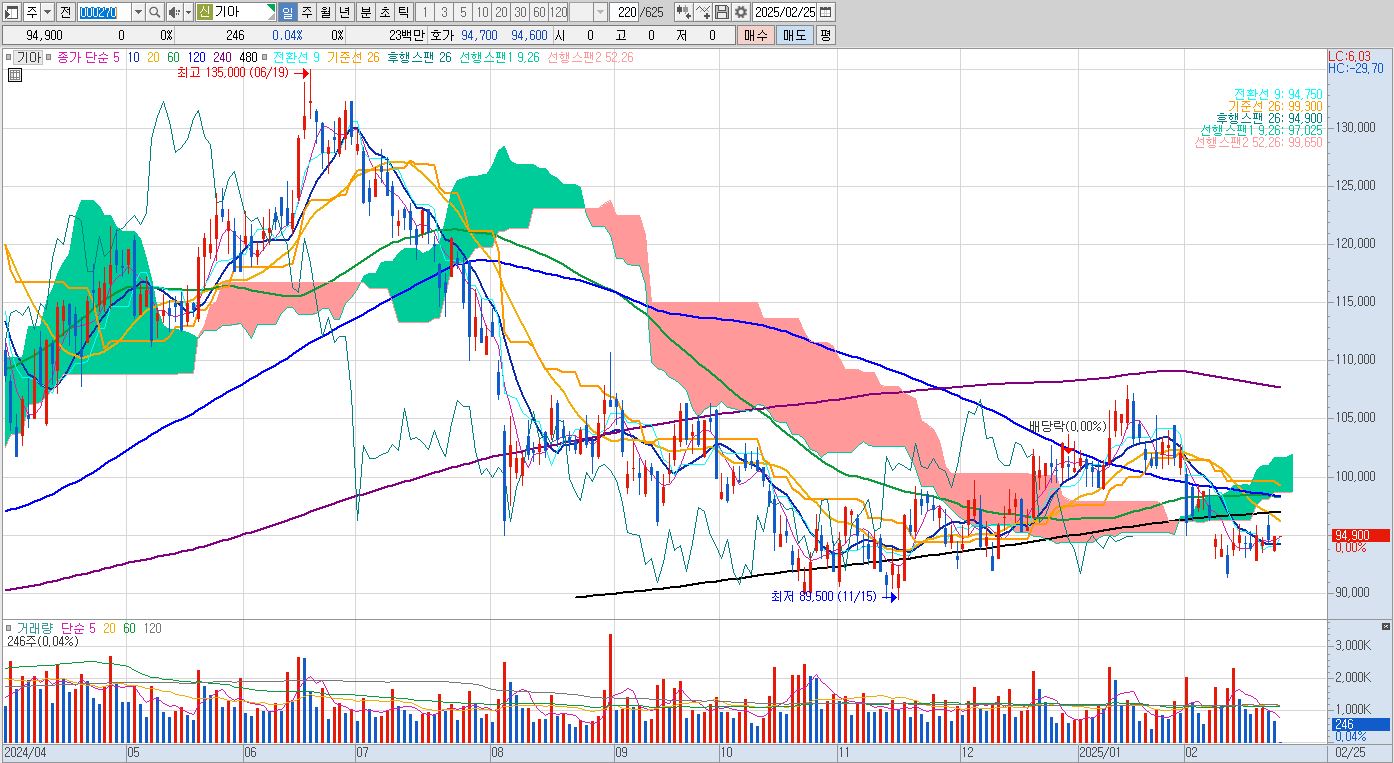The width and height of the screenshot is (1394, 763).
Task: Save chart with the floppy disk icon
Action: tap(721, 12)
